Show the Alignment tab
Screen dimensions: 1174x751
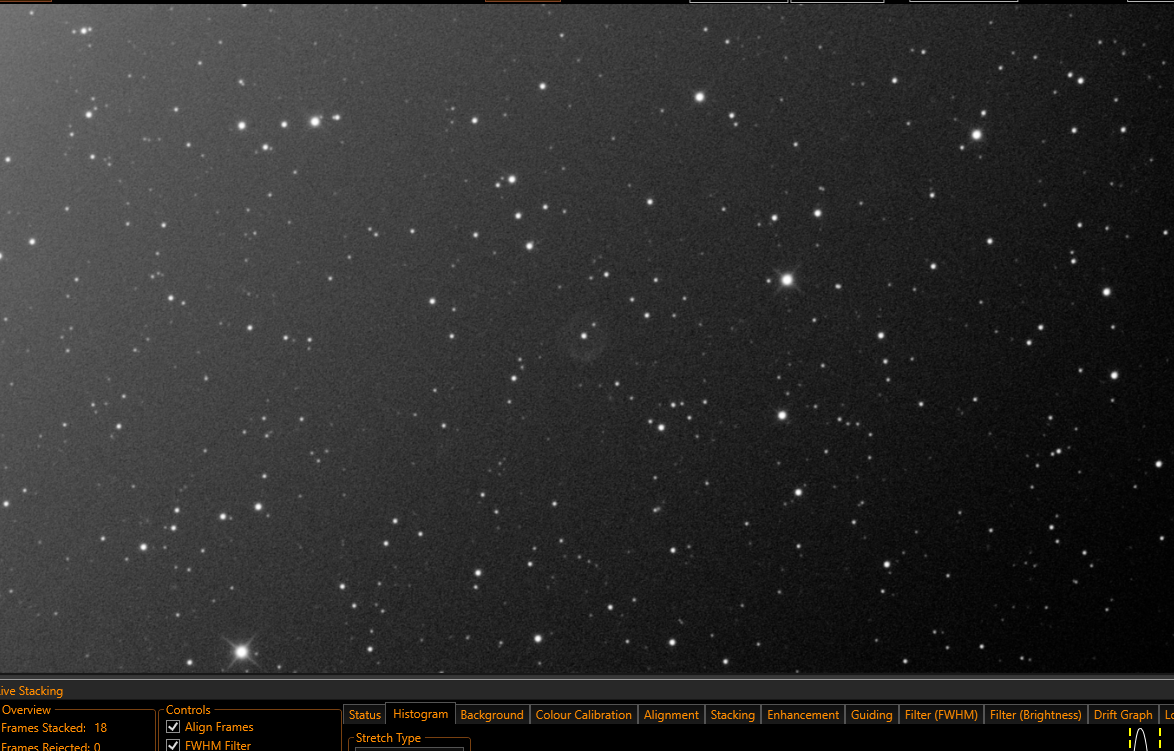(671, 715)
